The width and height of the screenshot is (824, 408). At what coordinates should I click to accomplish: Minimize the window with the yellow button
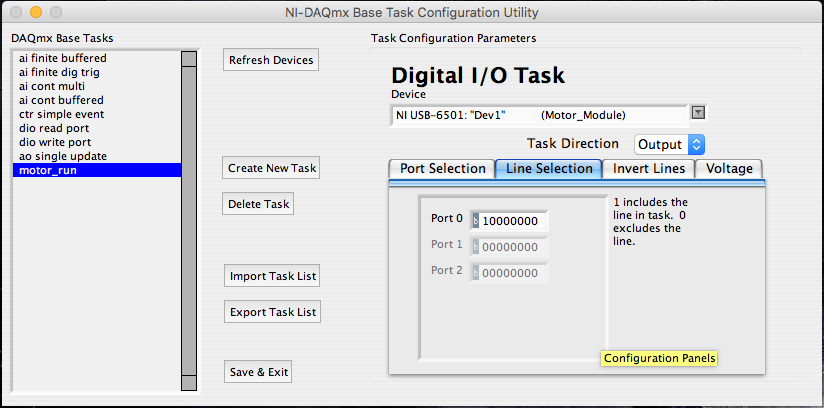coord(36,12)
